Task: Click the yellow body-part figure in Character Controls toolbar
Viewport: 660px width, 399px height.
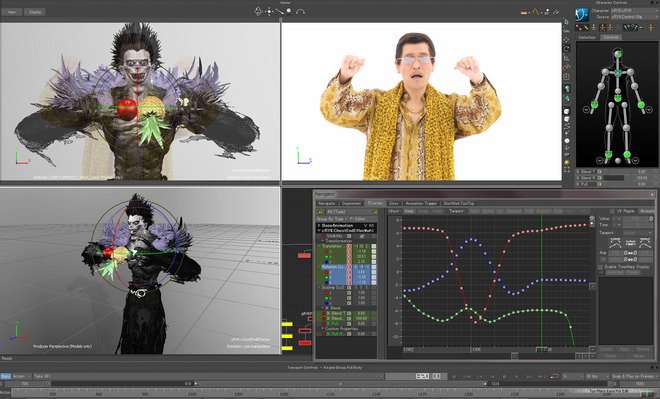Action: click(x=602, y=28)
